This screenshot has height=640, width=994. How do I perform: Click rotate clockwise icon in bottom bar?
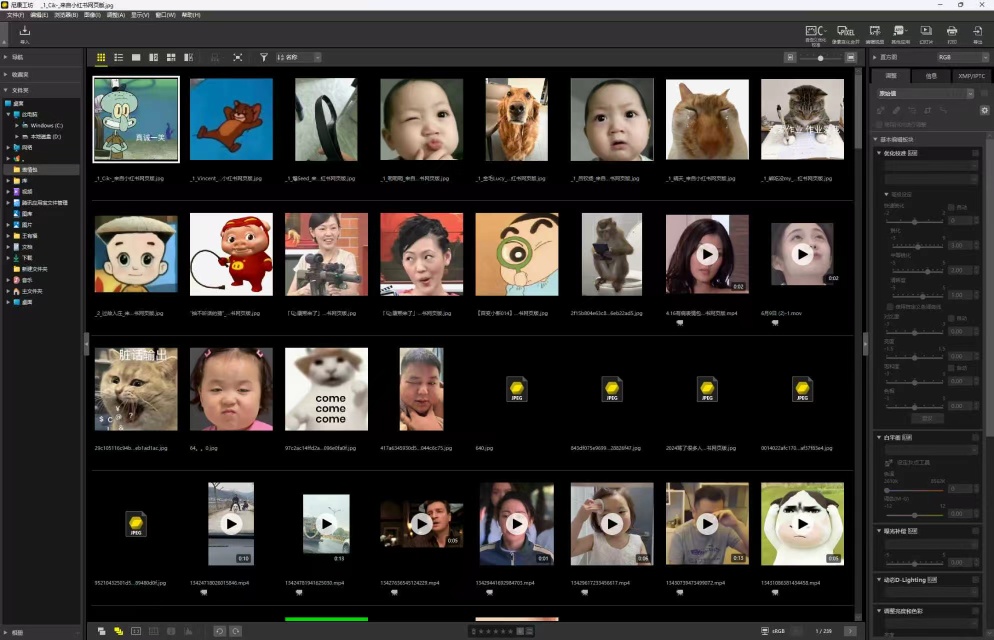click(x=236, y=631)
